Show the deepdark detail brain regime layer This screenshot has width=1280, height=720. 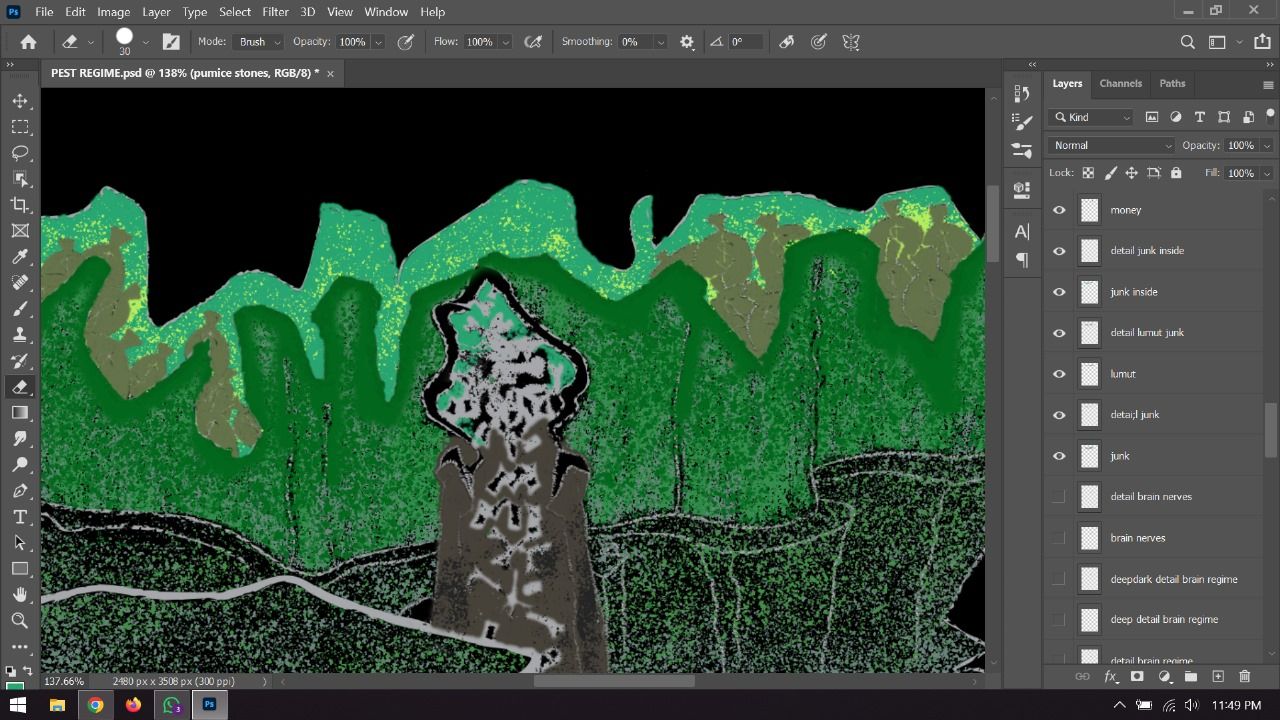(1059, 579)
